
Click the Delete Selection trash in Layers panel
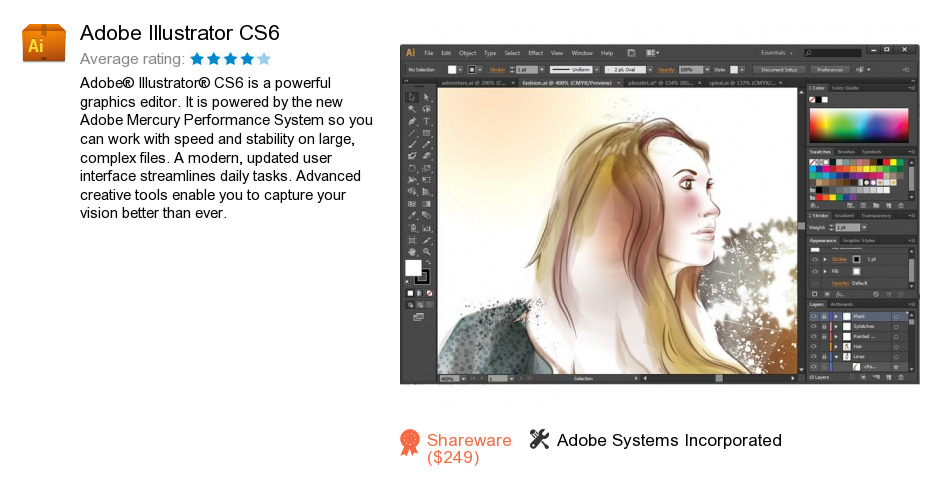901,377
